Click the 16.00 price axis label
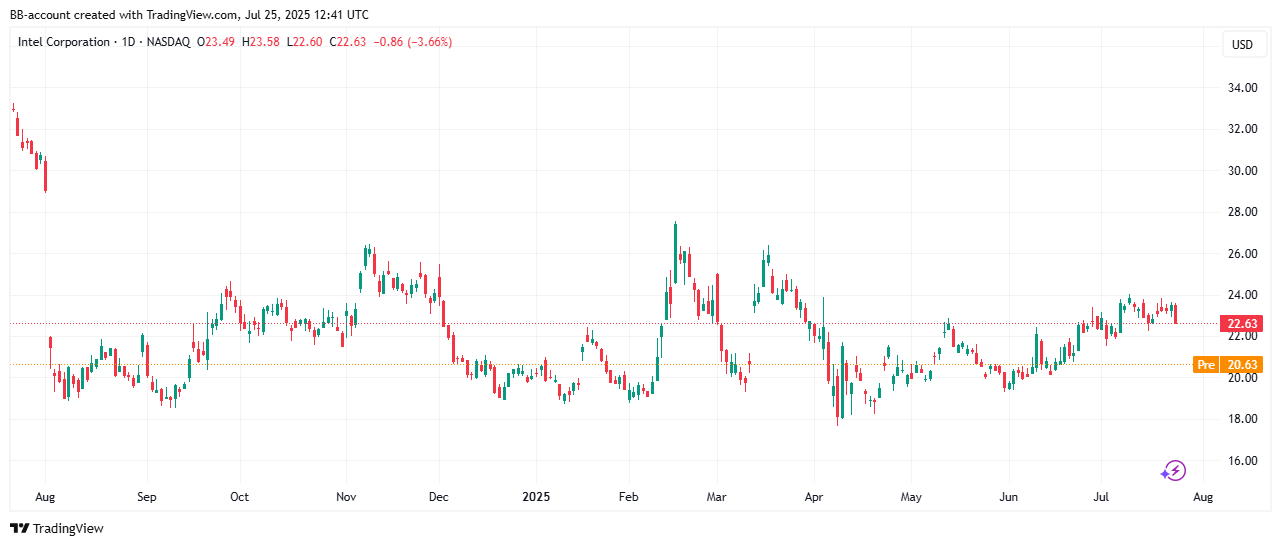The width and height of the screenshot is (1281, 546). tap(1244, 461)
